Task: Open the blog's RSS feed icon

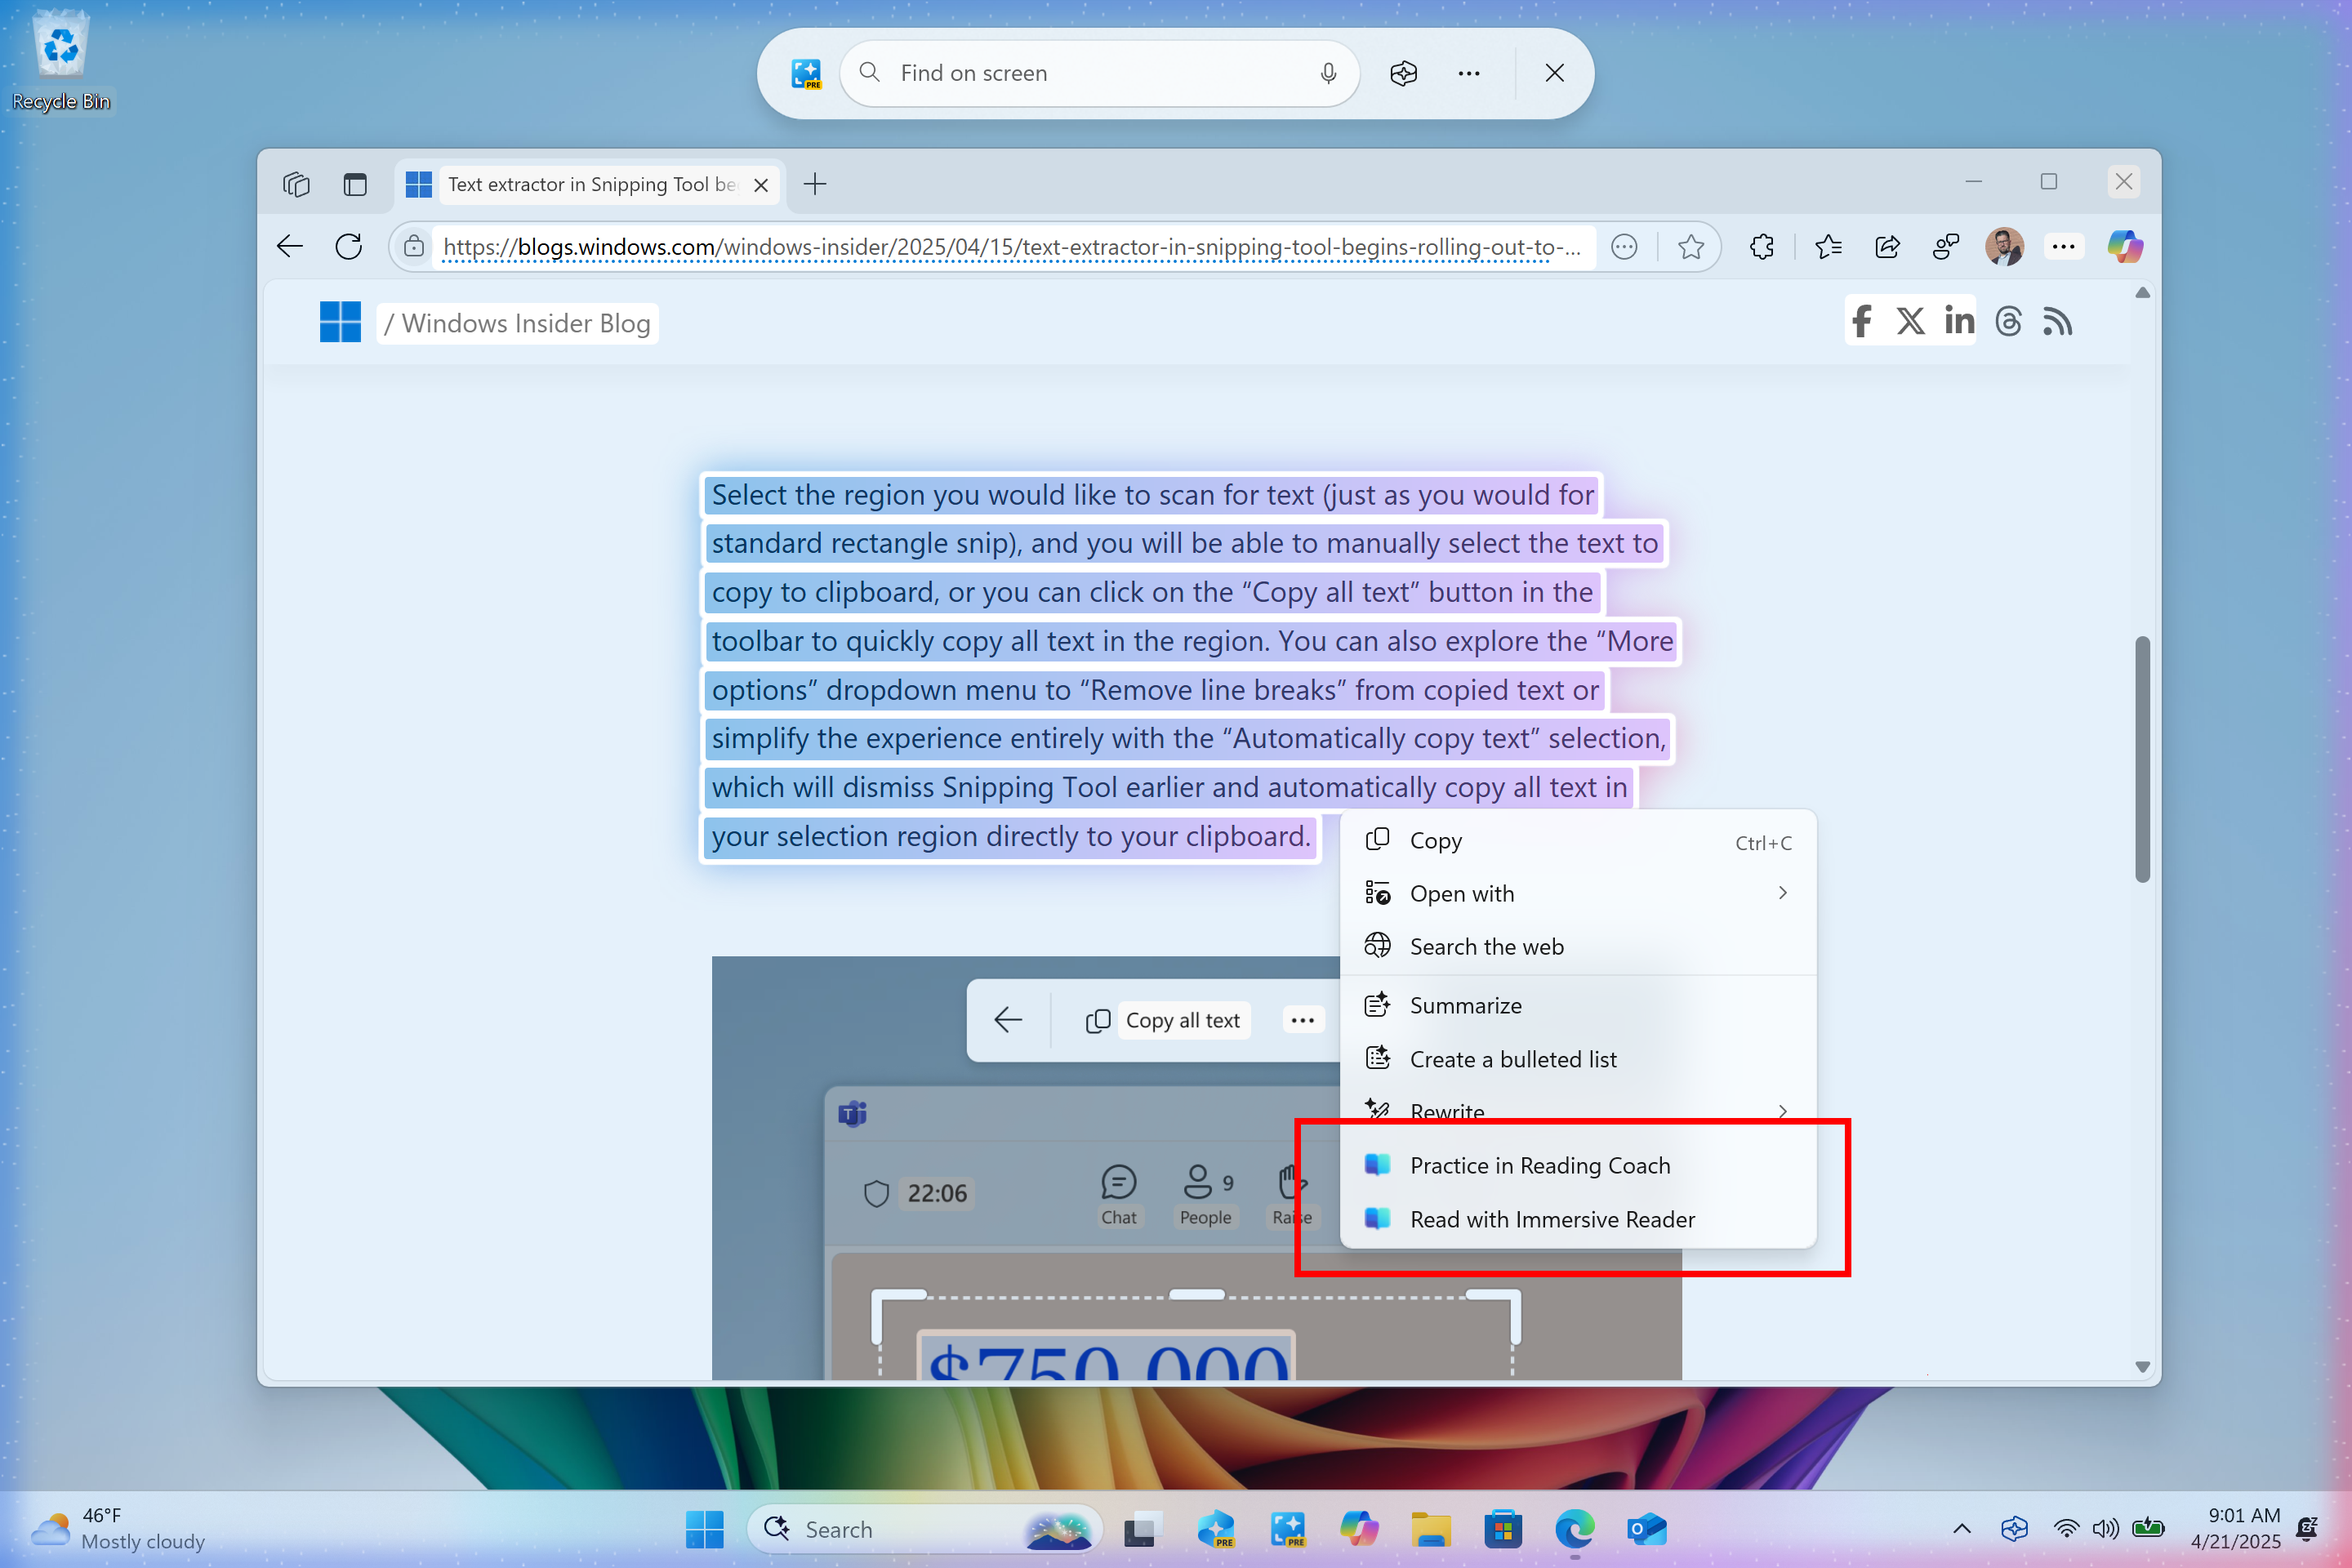Action: [x=2057, y=321]
